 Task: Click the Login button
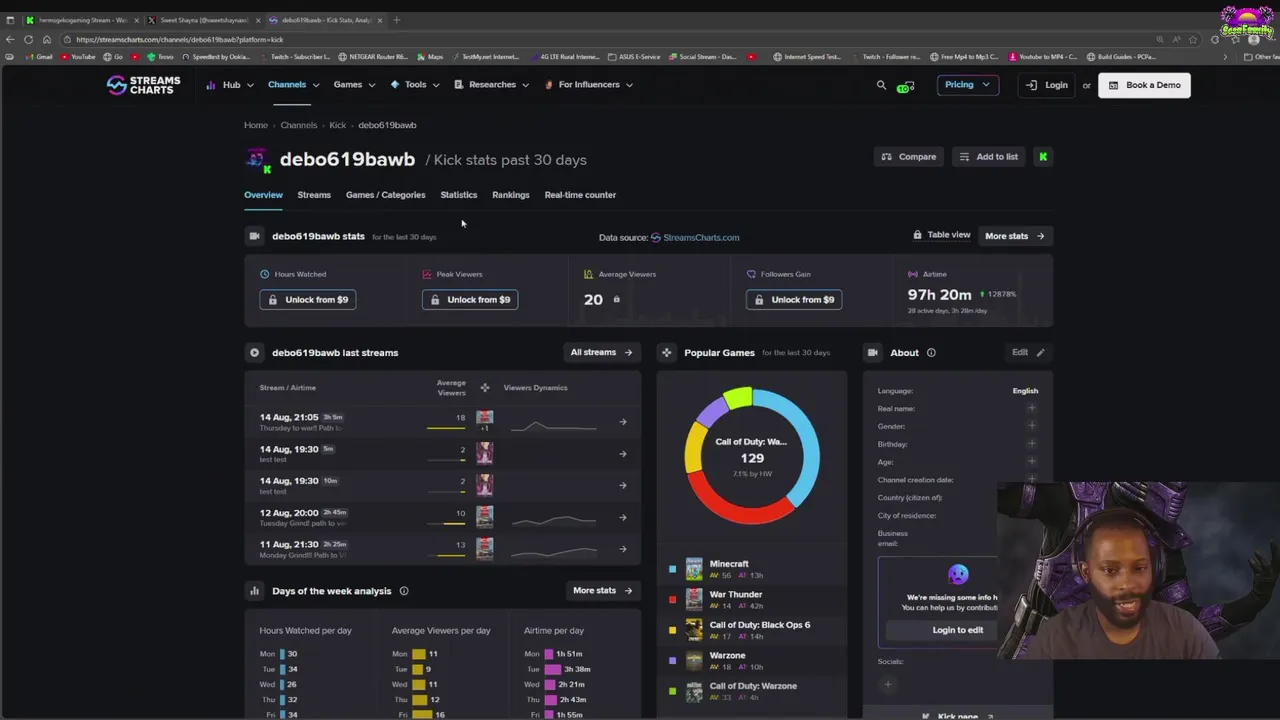1047,85
